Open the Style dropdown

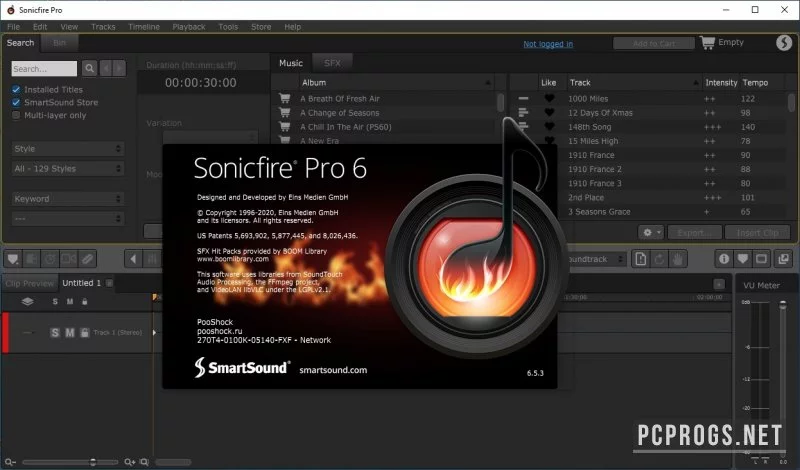pyautogui.click(x=68, y=149)
